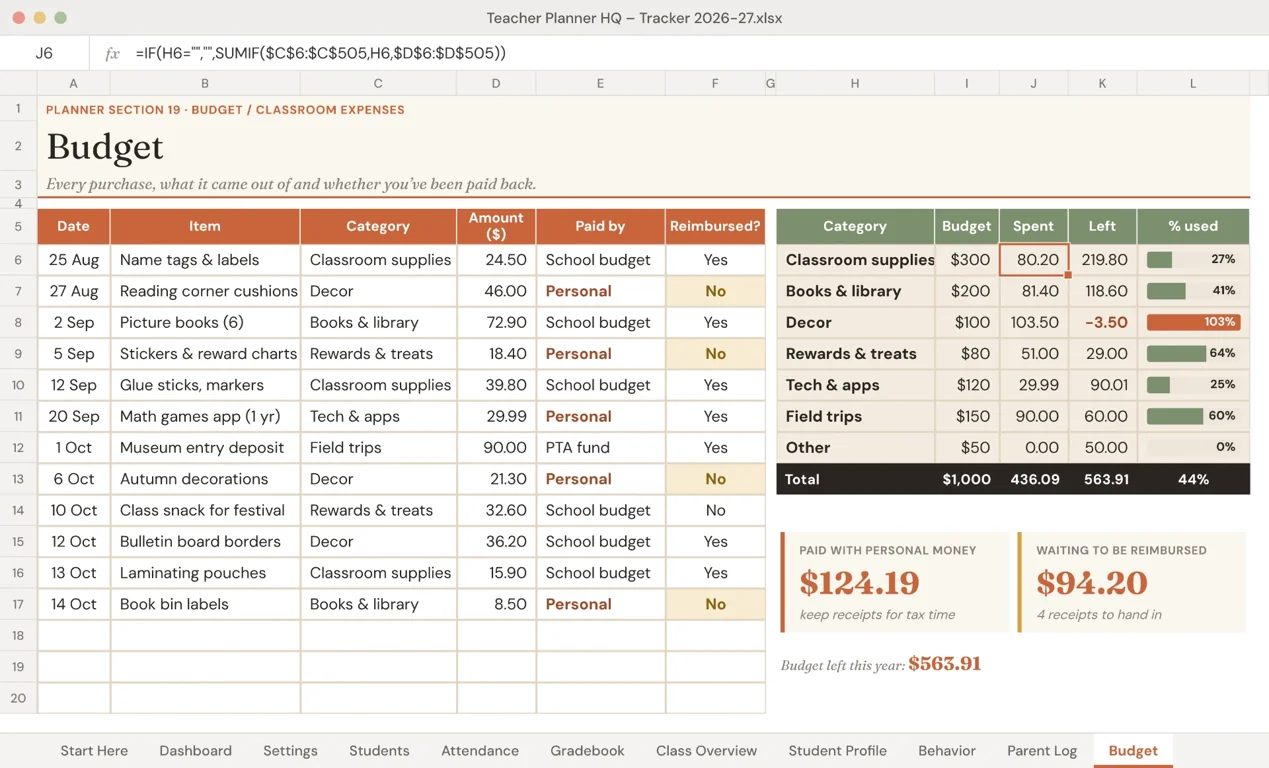
Task: Select the 'Class snack for festival' cell
Action: [x=205, y=510]
